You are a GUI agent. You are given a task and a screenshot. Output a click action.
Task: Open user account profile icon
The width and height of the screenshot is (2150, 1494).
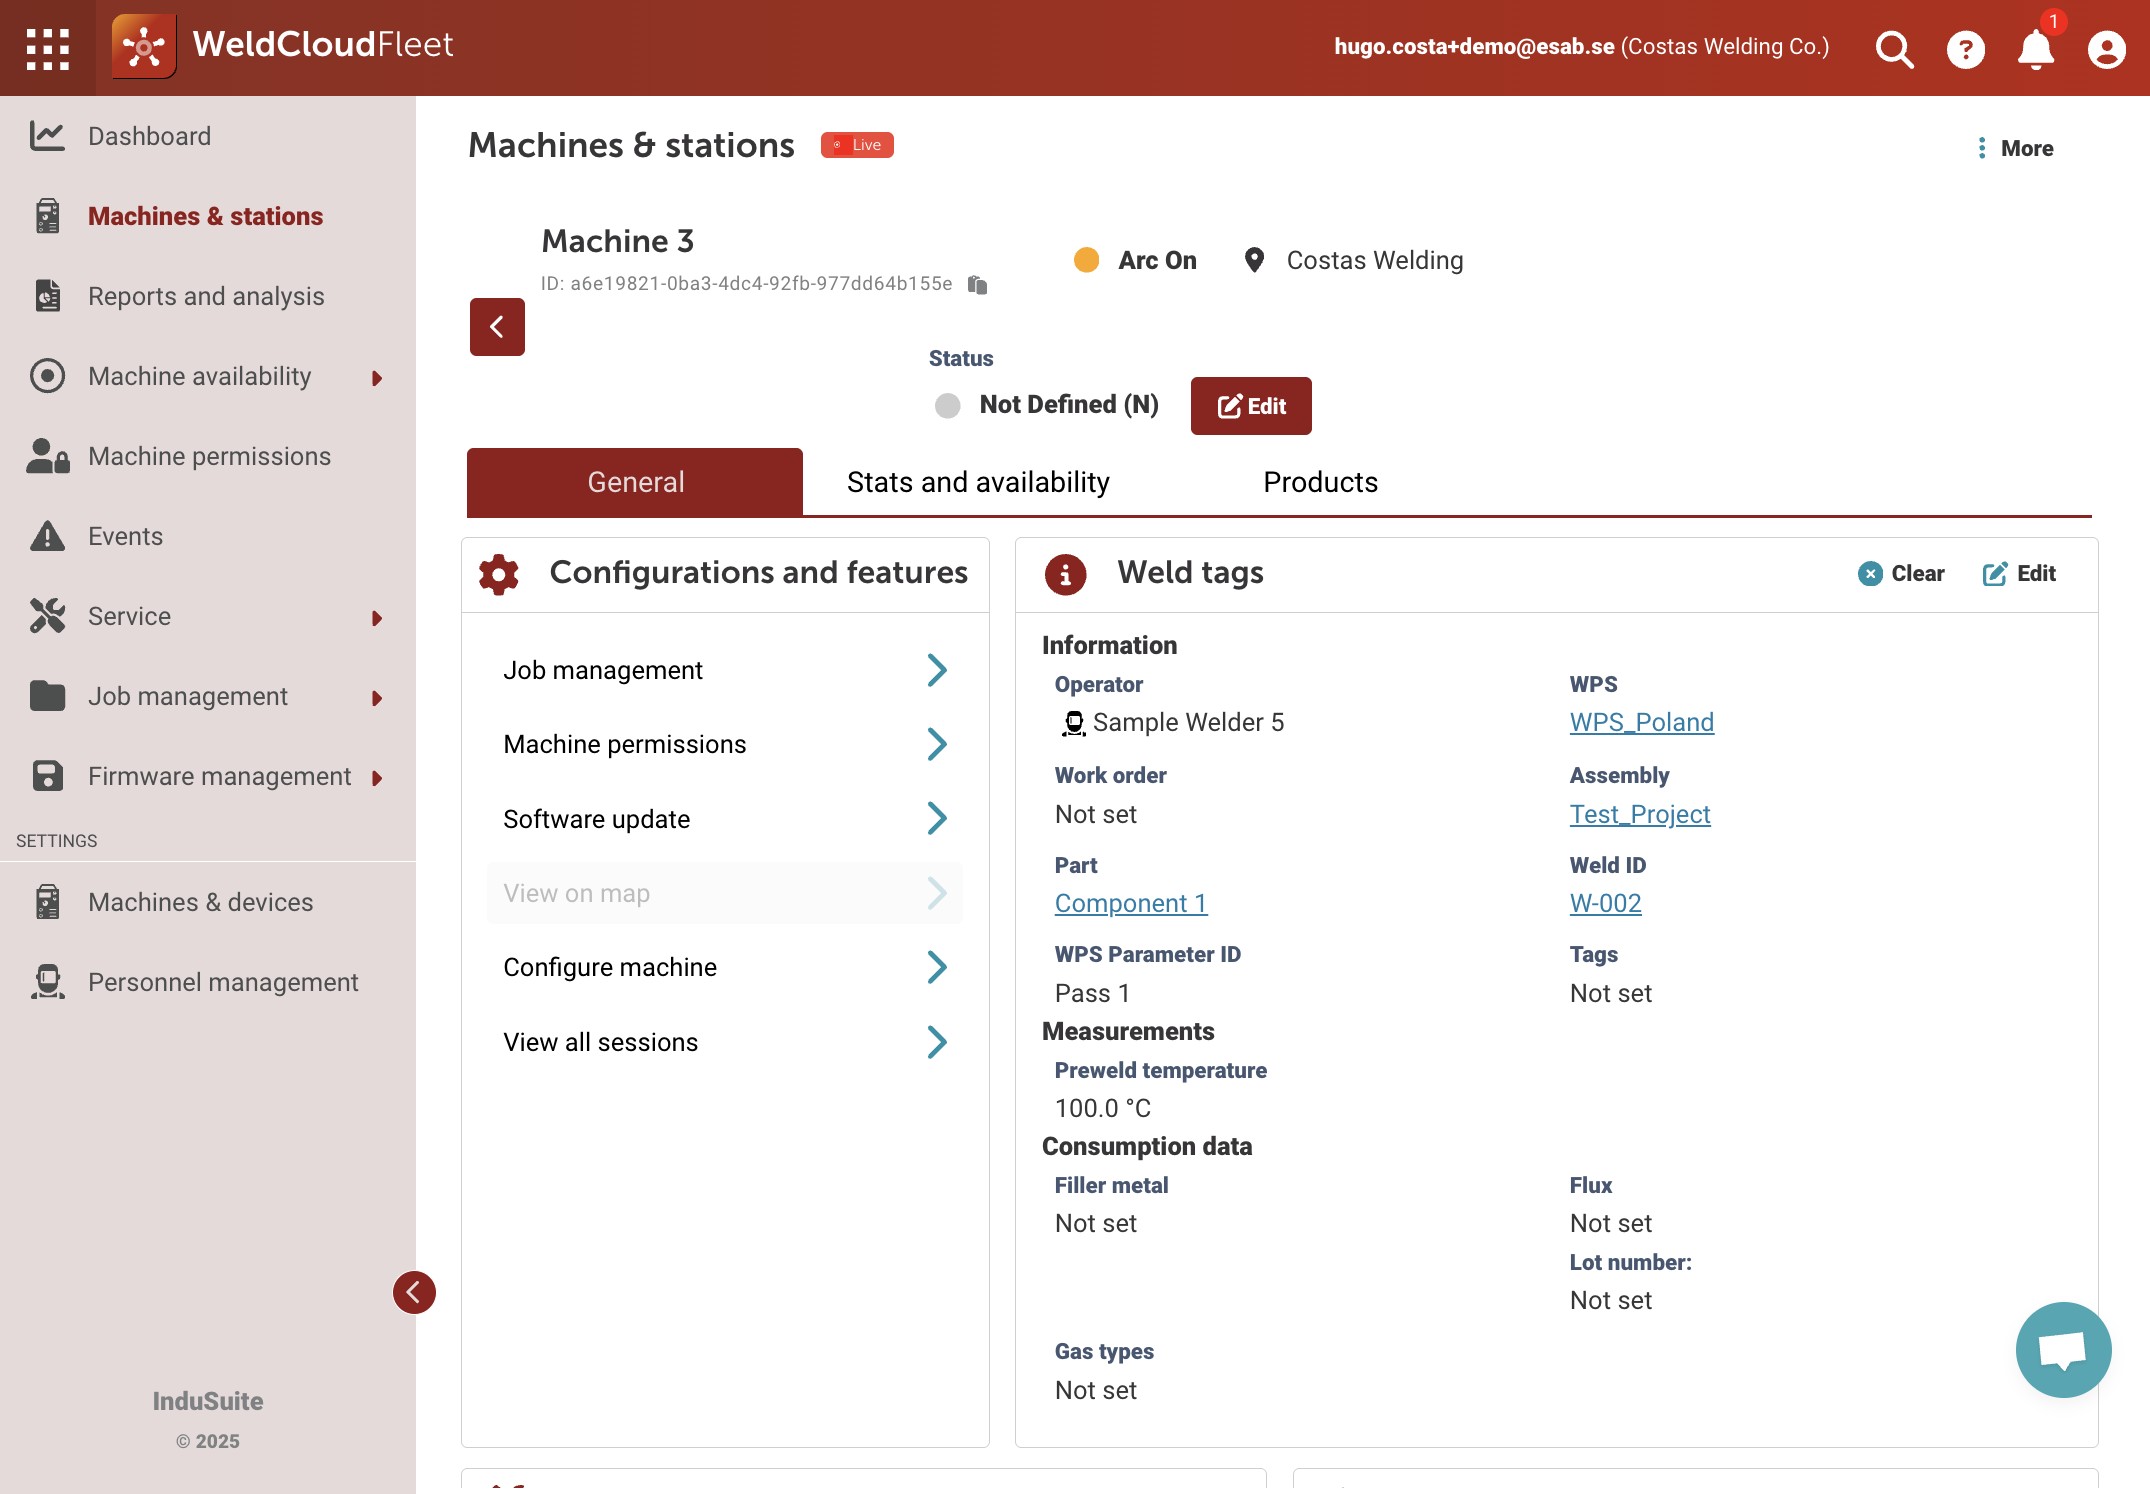coord(2106,49)
